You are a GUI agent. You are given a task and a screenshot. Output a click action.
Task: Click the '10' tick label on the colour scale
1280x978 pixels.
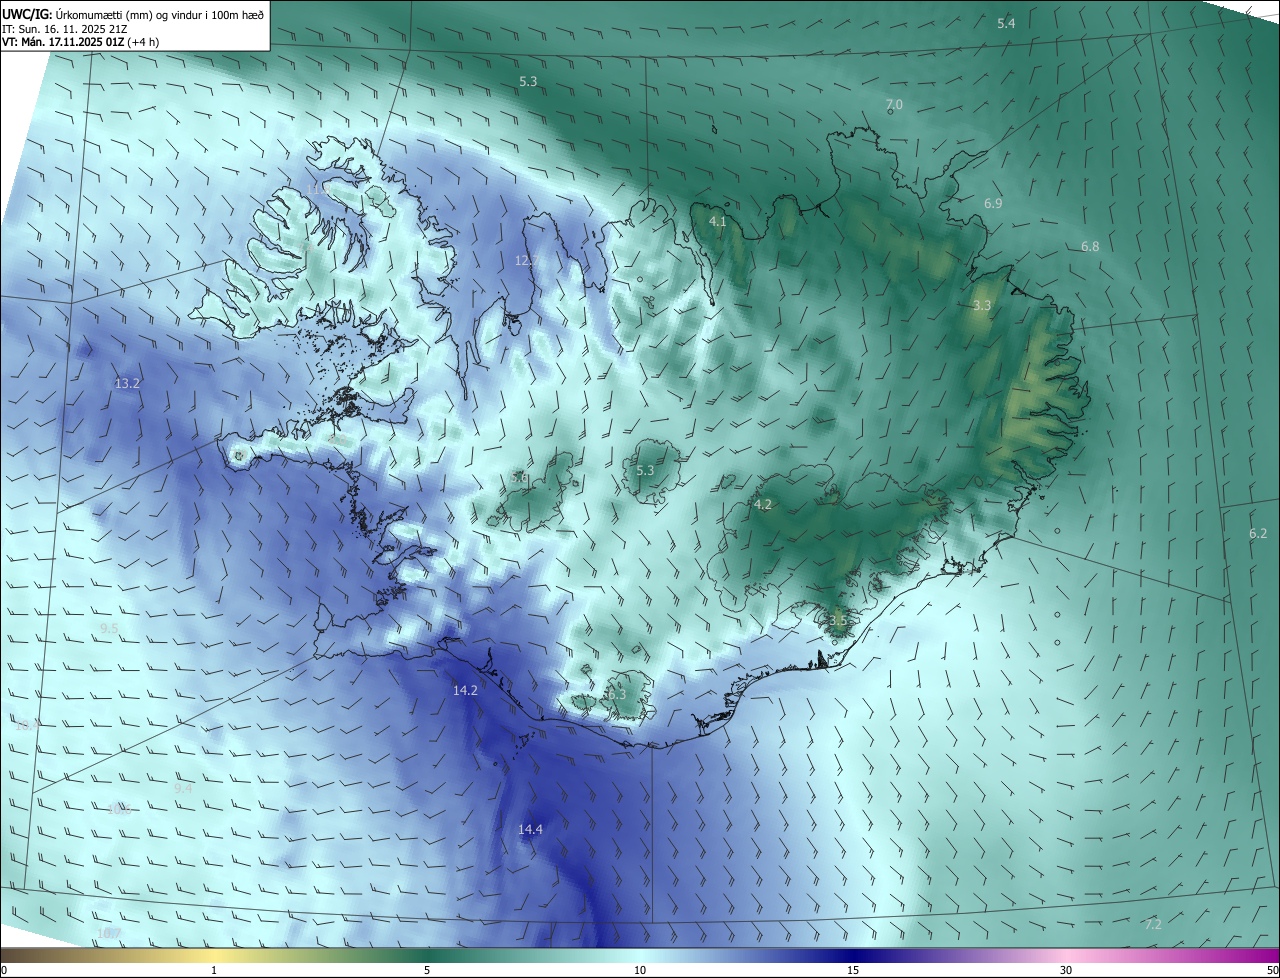point(640,970)
